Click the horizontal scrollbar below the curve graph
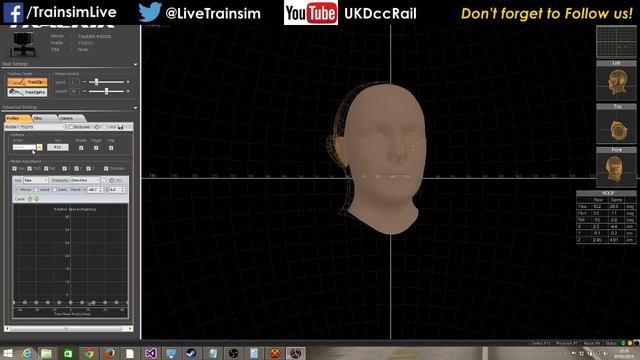This screenshot has height=360, width=640. click(69, 329)
